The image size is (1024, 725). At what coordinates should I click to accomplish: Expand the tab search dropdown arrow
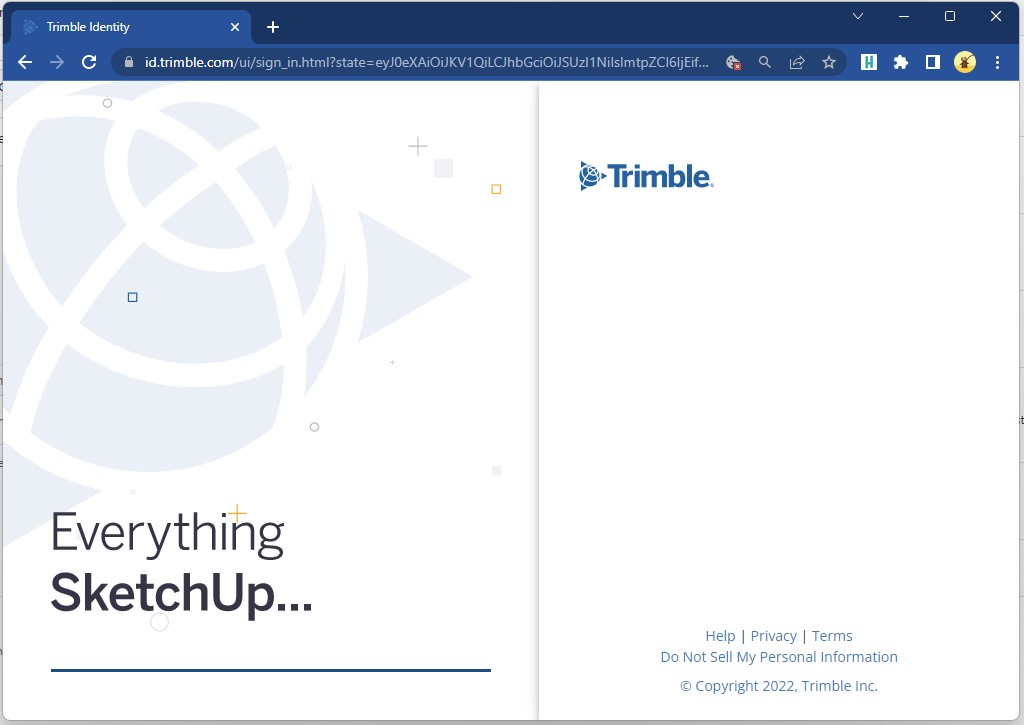tap(858, 16)
